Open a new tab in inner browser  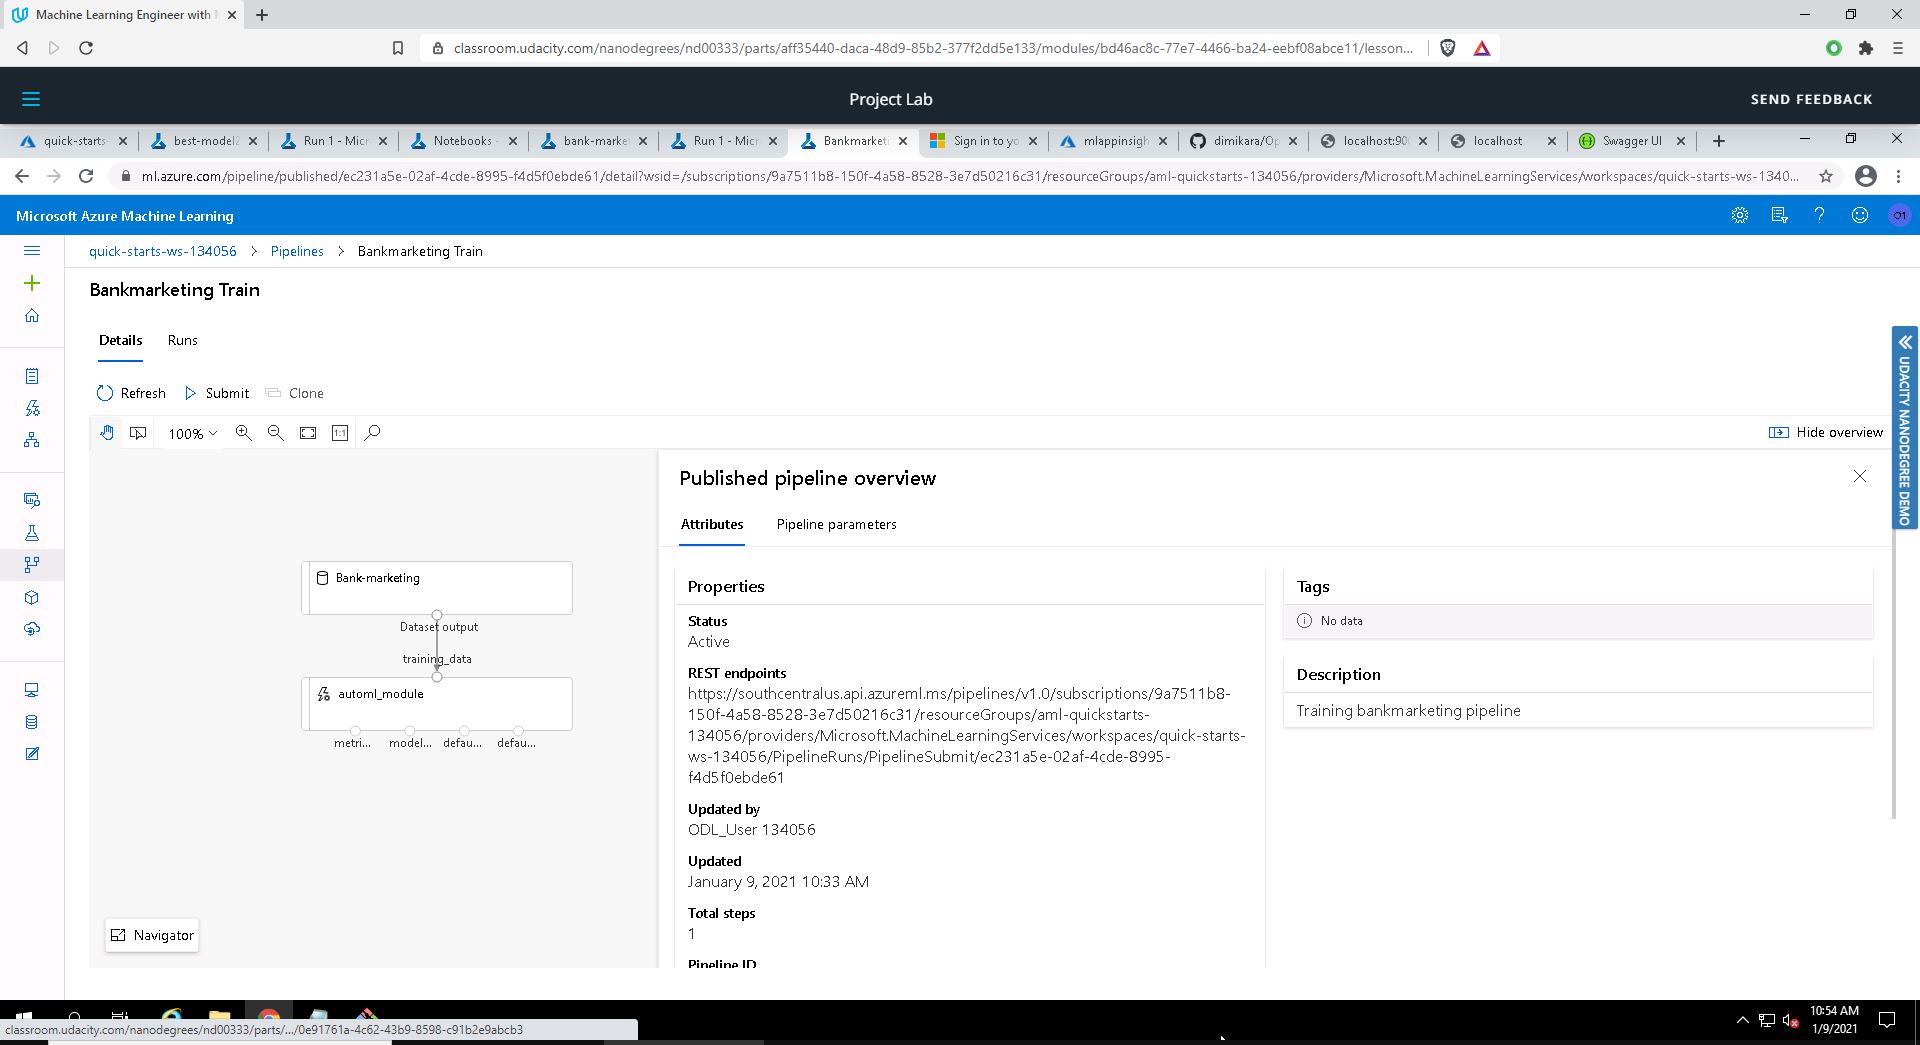[x=1719, y=141]
